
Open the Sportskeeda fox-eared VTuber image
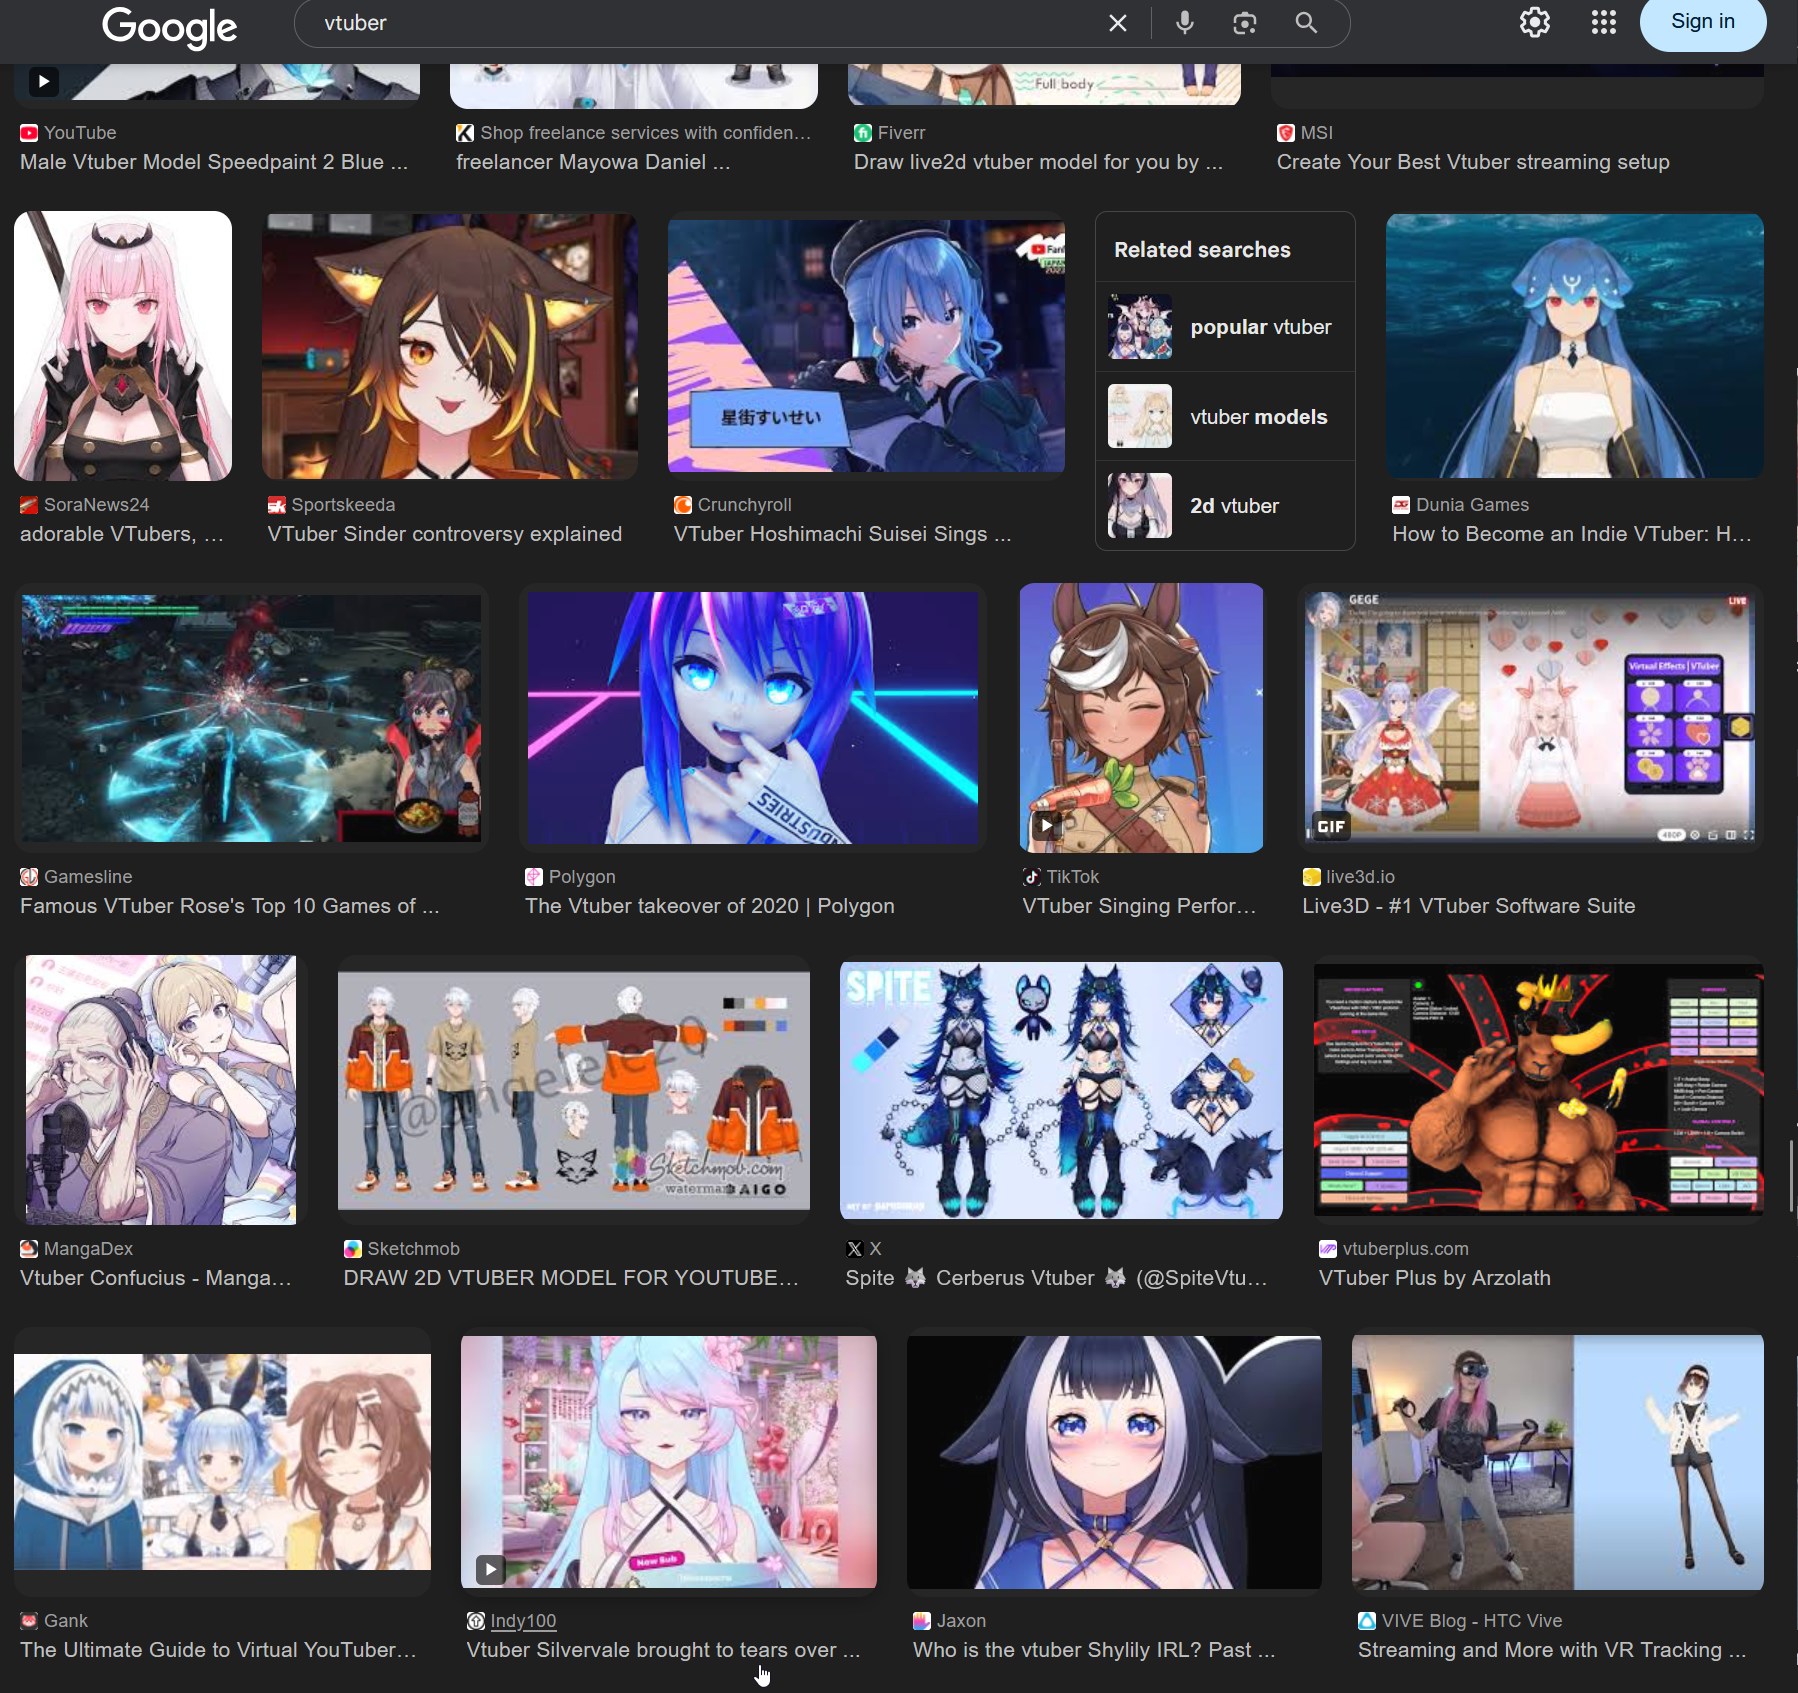click(450, 346)
